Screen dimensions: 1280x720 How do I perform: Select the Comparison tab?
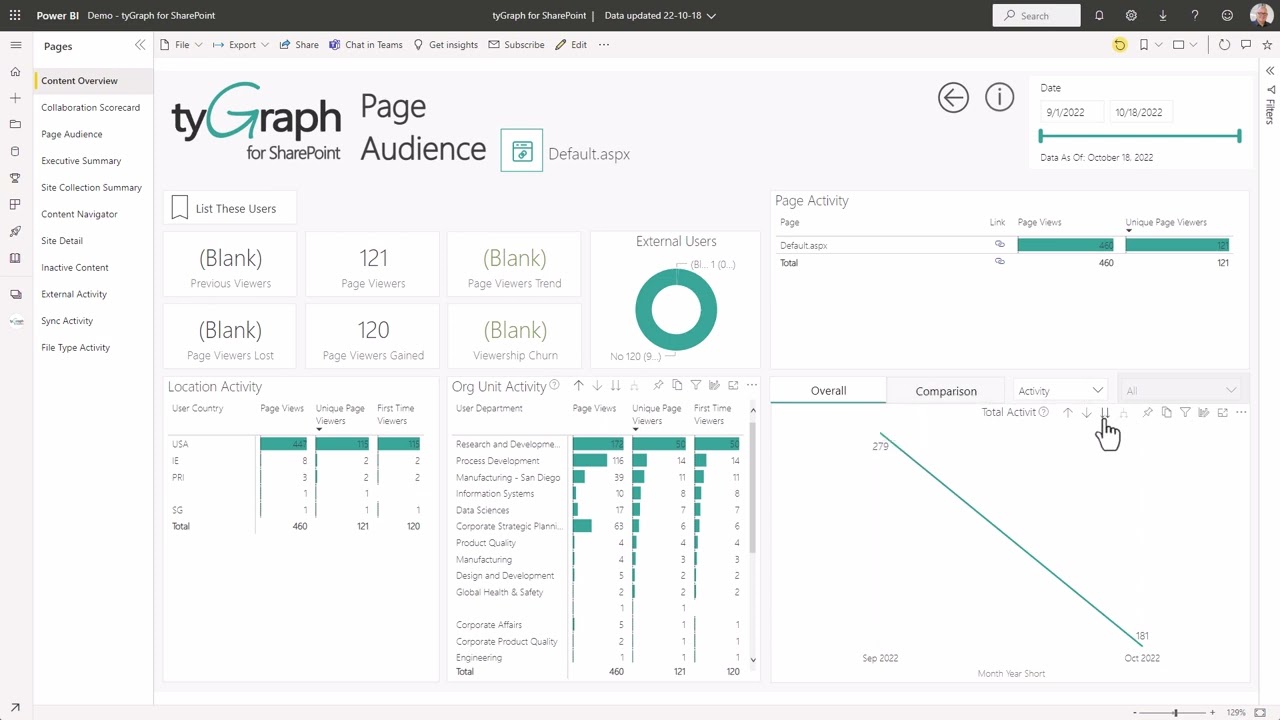[x=946, y=391]
